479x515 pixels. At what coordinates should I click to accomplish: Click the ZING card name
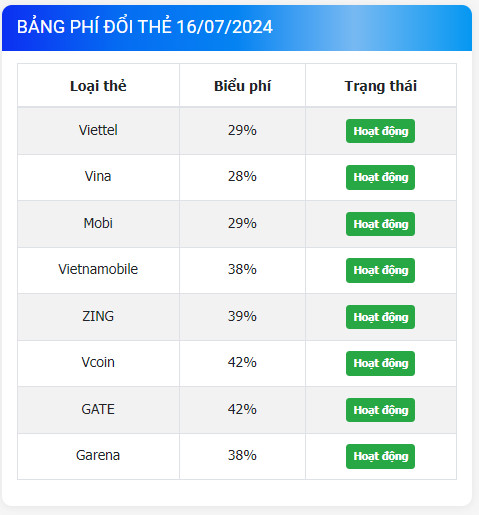(98, 316)
